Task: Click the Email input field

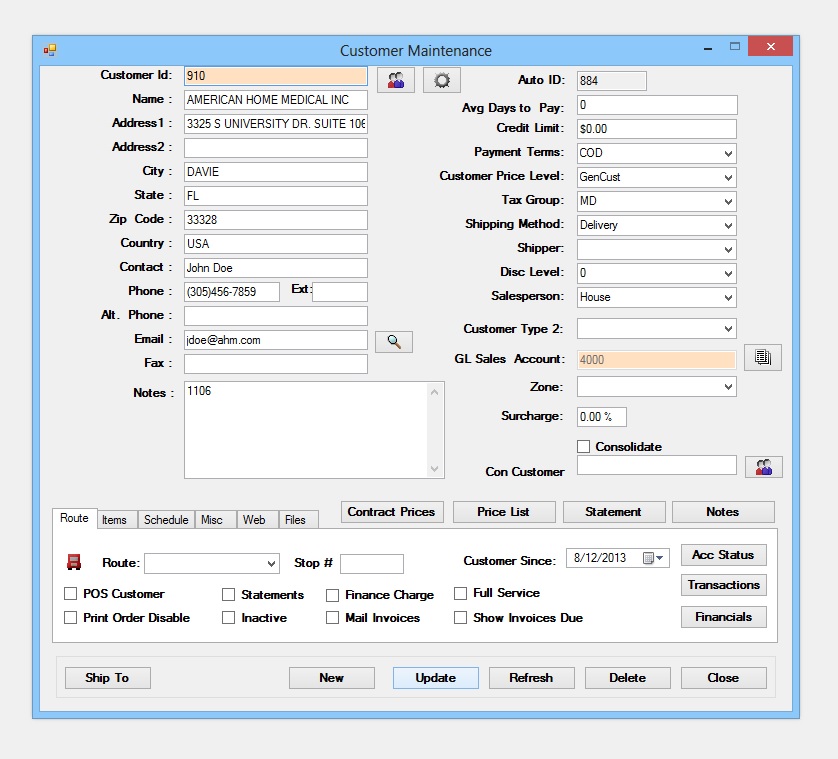Action: coord(276,340)
